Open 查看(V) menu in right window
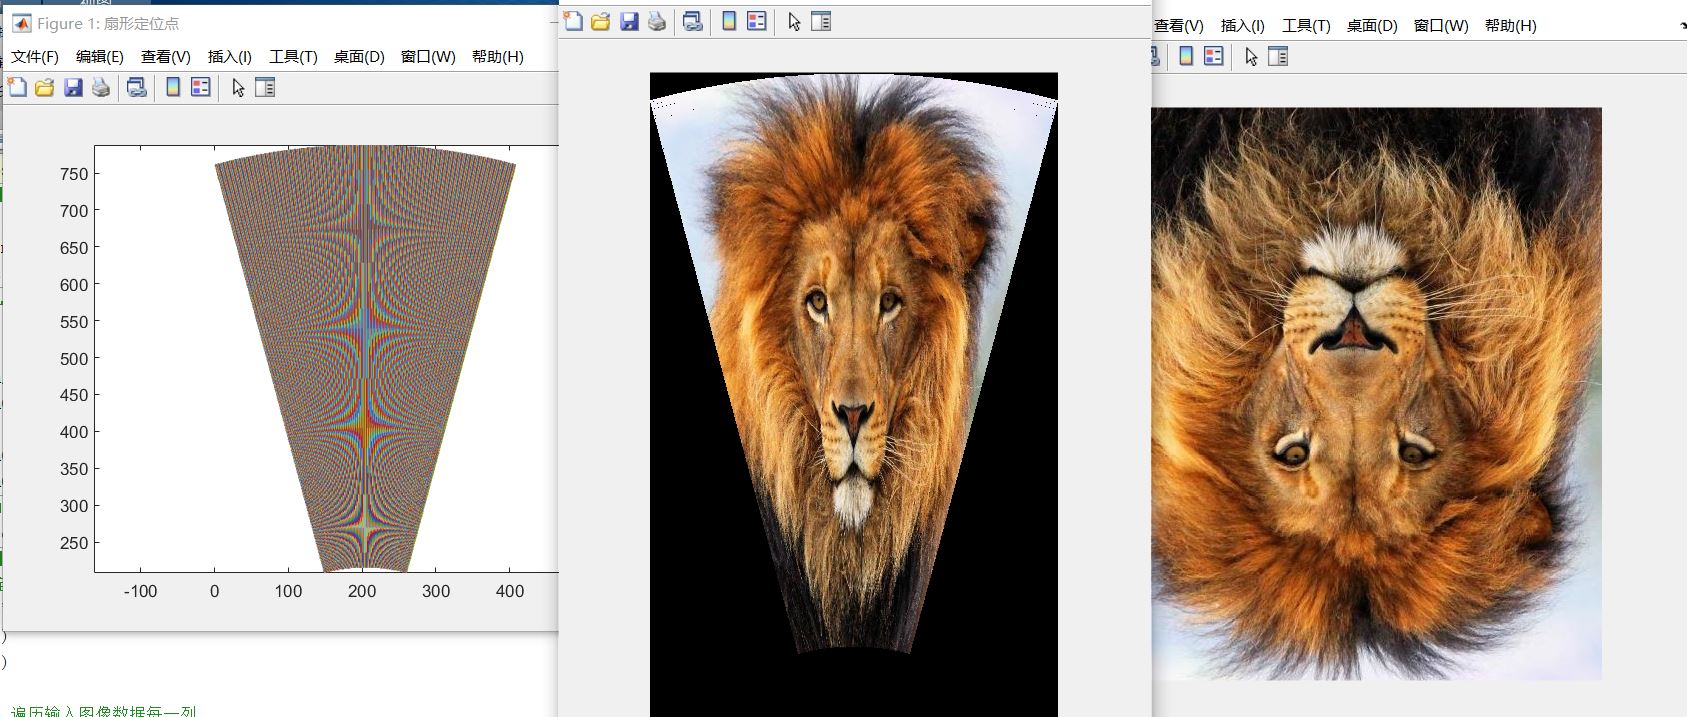 pyautogui.click(x=1179, y=26)
